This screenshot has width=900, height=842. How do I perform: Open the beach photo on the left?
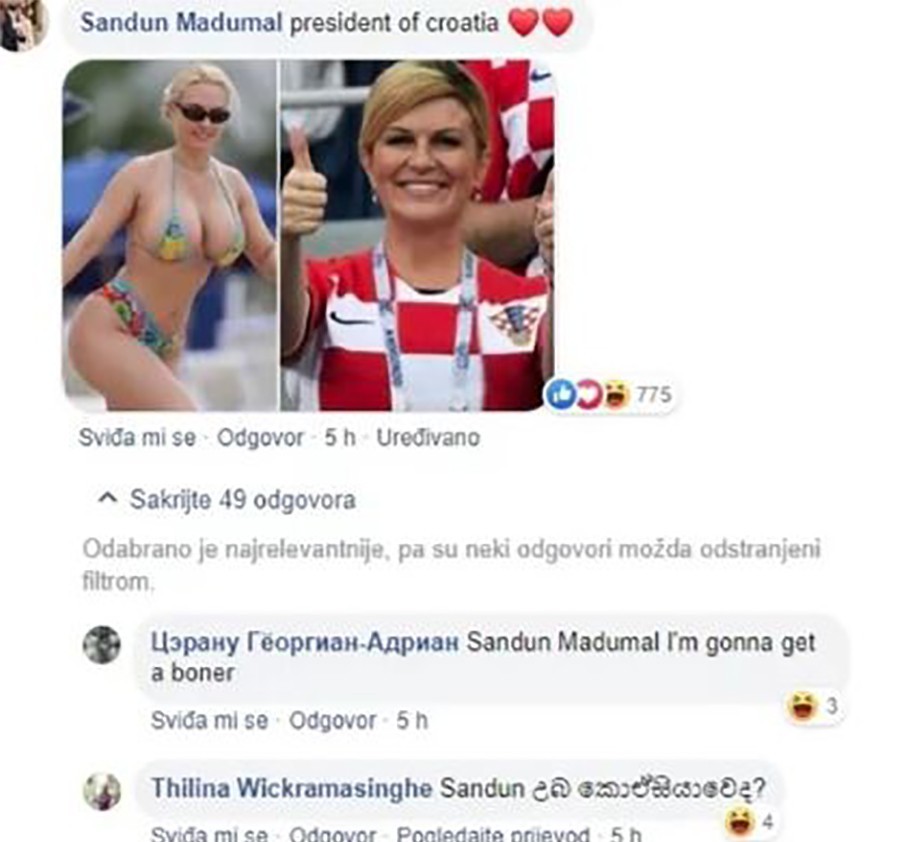(170, 235)
